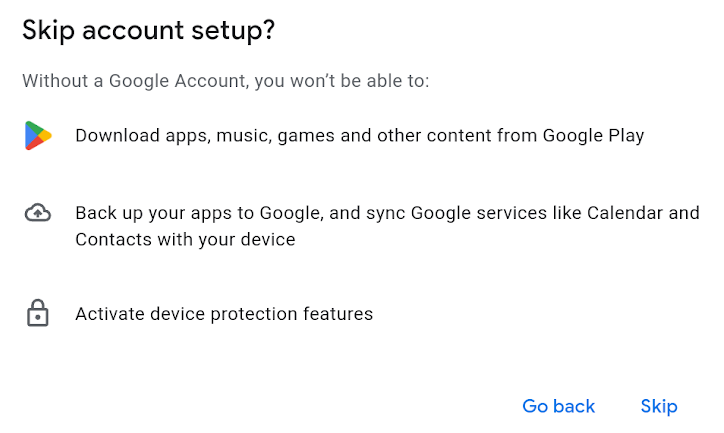Select the "Back up your apps to Google" text
This screenshot has width=724, height=433.
387,213
